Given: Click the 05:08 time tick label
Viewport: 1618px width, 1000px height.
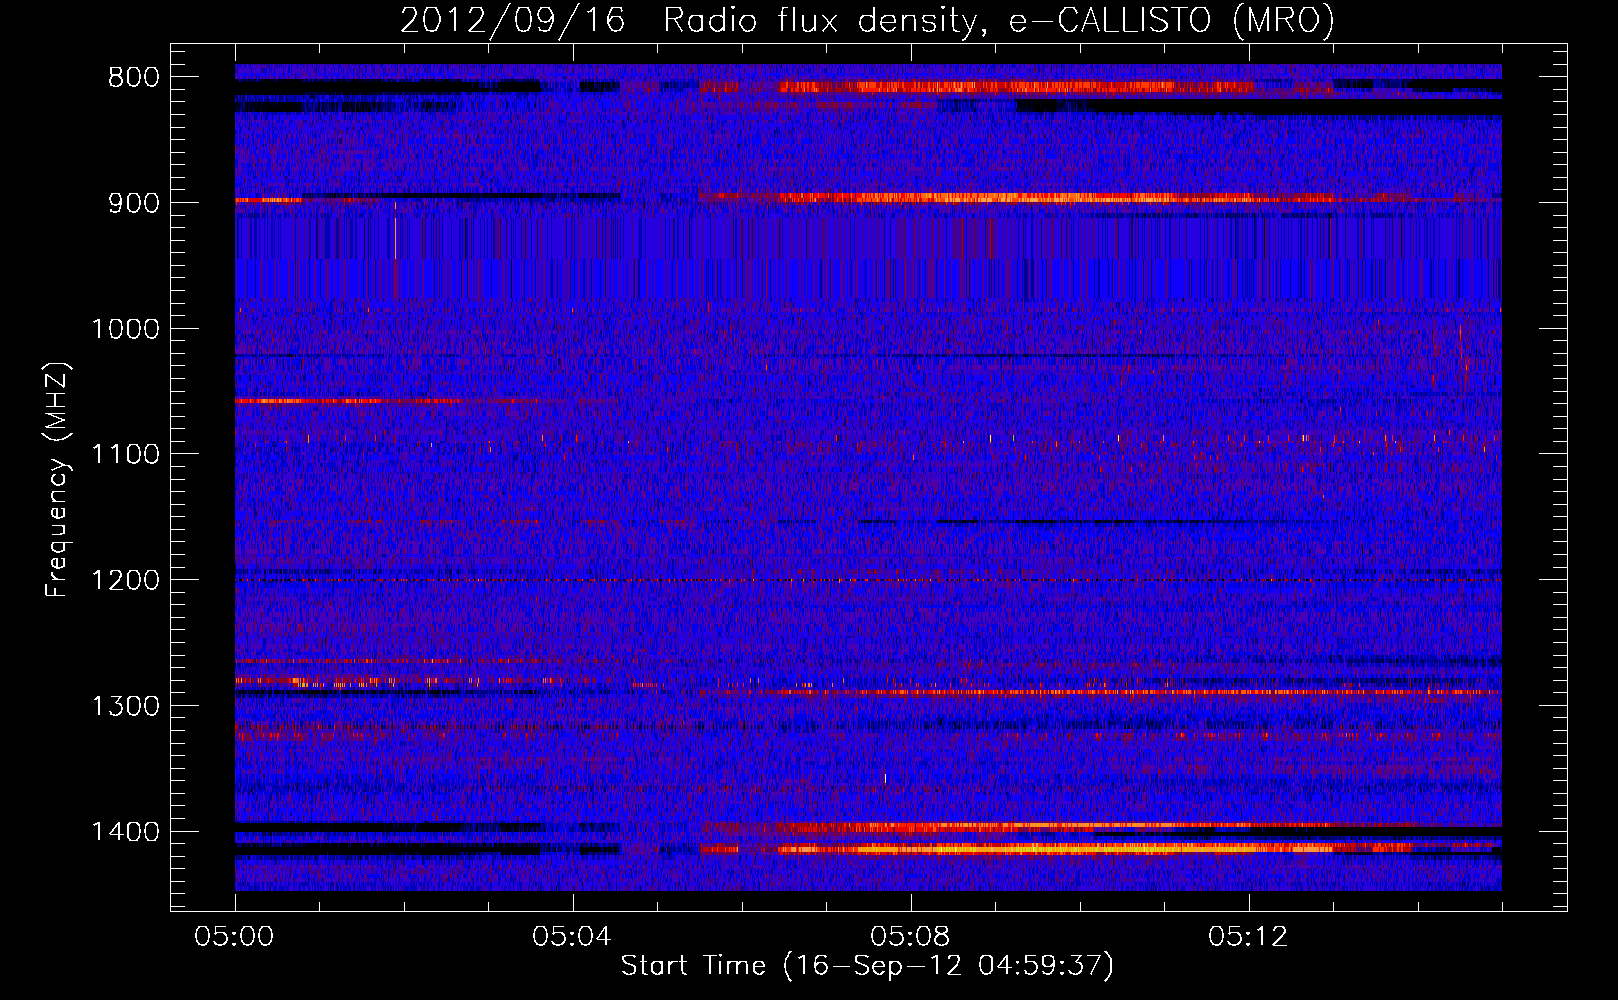Looking at the screenshot, I should tap(911, 937).
